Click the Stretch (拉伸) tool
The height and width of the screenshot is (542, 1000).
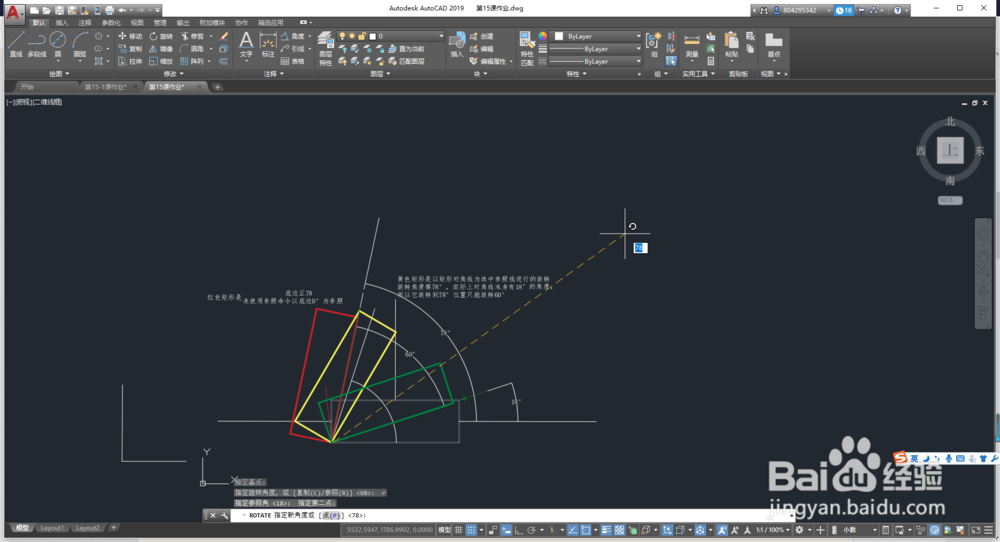click(x=130, y=61)
